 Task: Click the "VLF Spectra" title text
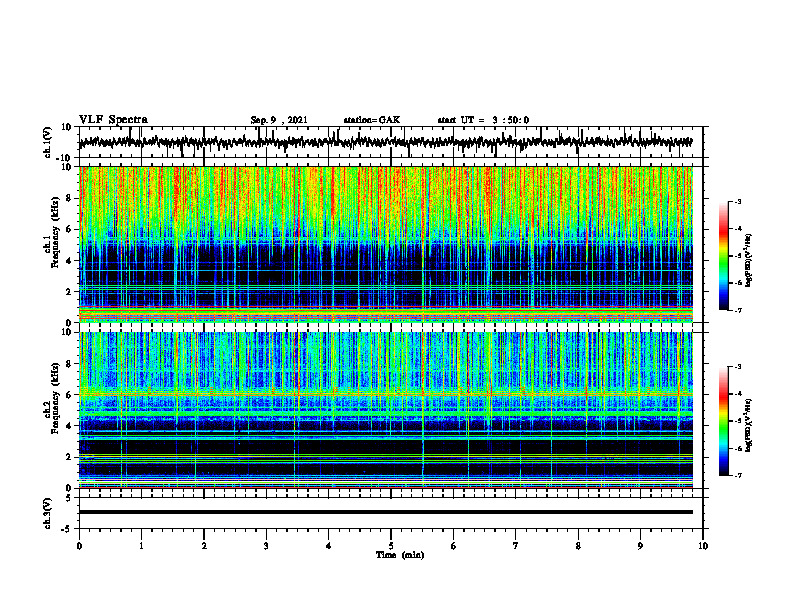click(113, 120)
